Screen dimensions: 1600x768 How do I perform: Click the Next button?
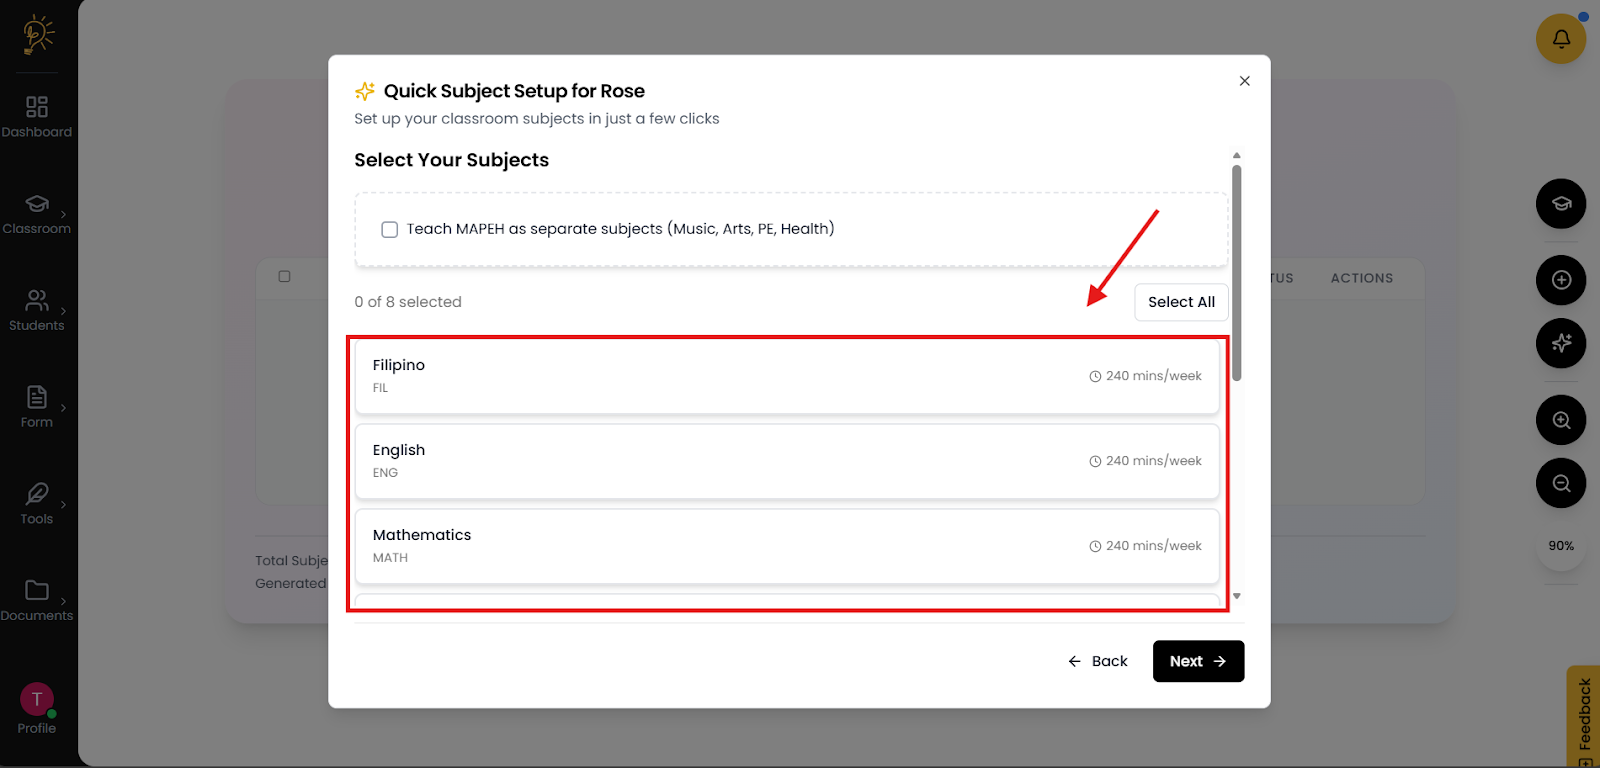click(1198, 661)
